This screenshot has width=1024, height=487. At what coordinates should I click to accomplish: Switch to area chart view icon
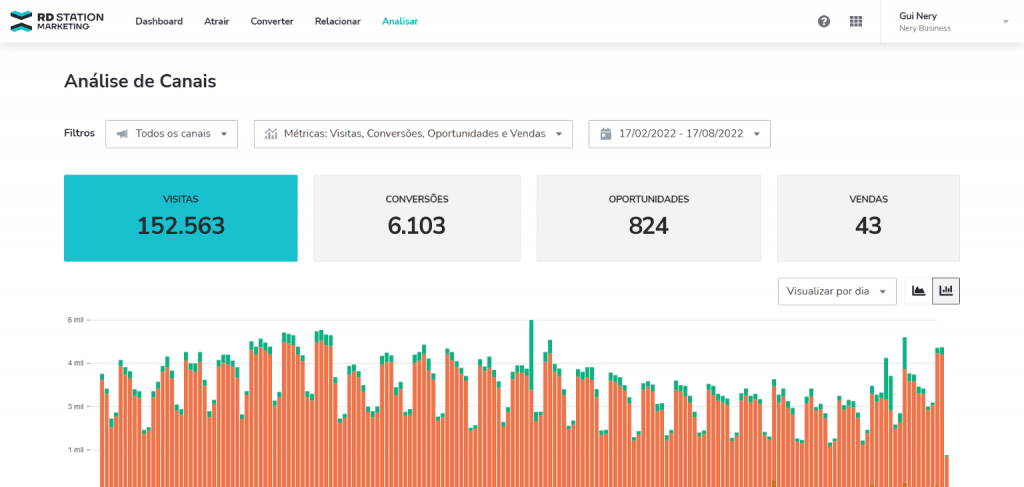tap(918, 291)
